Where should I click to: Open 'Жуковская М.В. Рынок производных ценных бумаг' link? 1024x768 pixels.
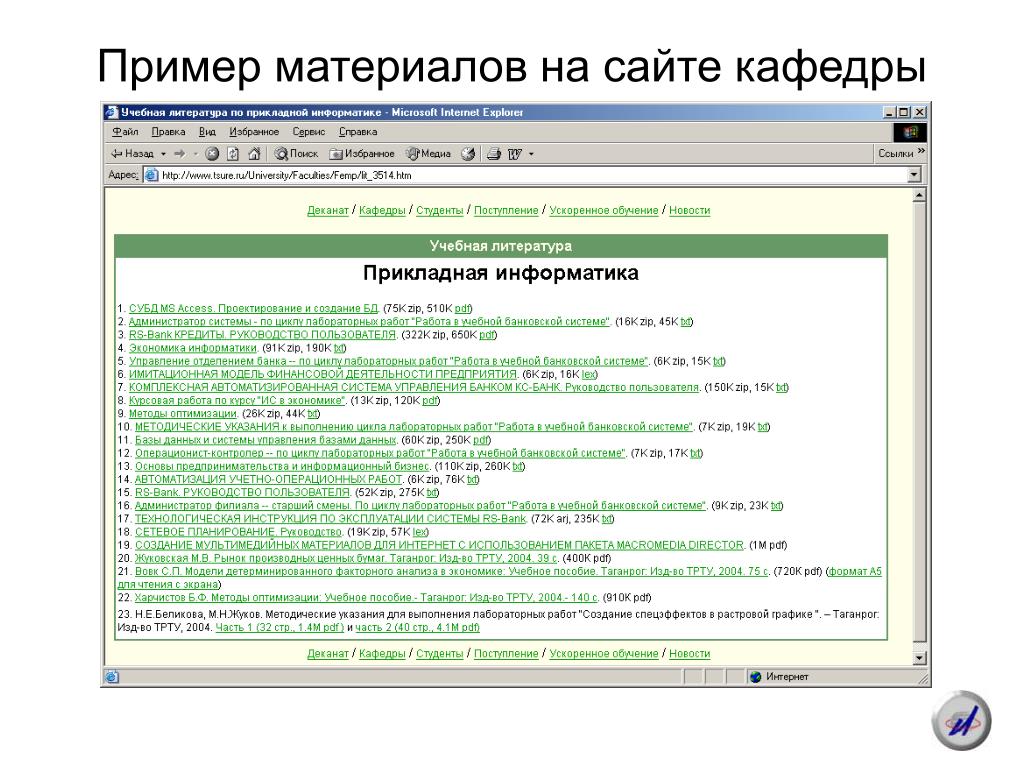(x=346, y=558)
